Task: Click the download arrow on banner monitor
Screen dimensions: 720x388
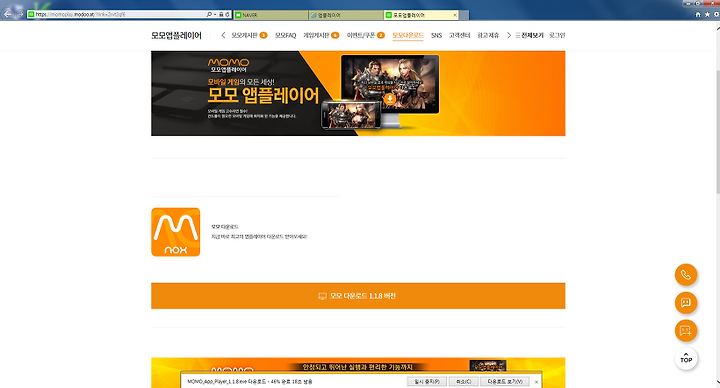Action: [390, 99]
